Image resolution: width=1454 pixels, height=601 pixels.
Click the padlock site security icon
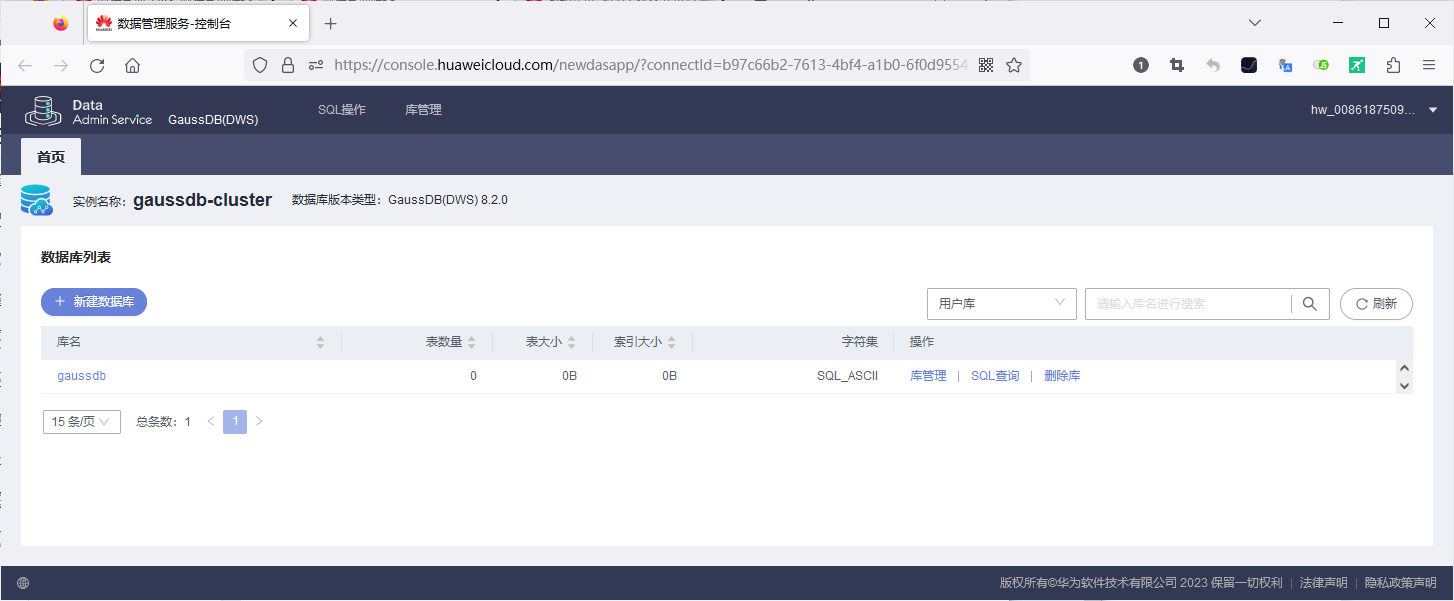(x=288, y=65)
